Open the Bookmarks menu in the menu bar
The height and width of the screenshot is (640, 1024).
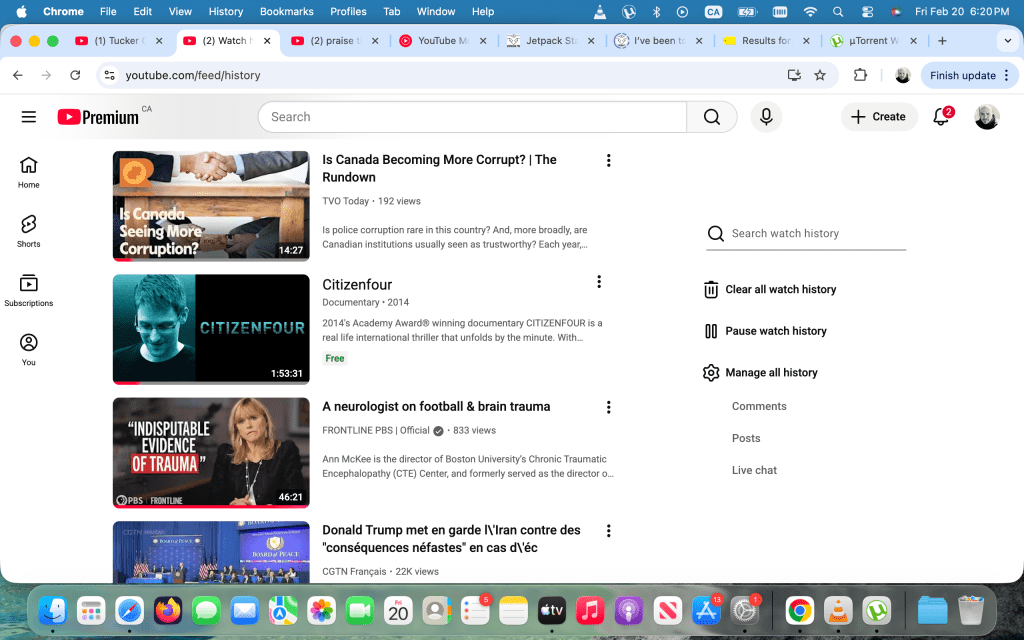pos(286,12)
